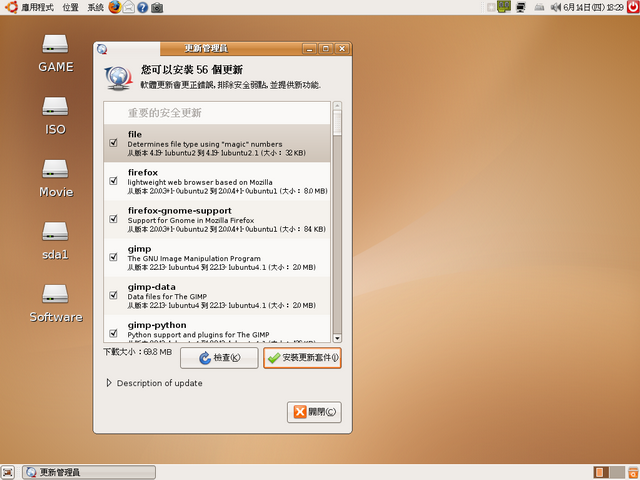Expand the Description of update section

[x=109, y=383]
